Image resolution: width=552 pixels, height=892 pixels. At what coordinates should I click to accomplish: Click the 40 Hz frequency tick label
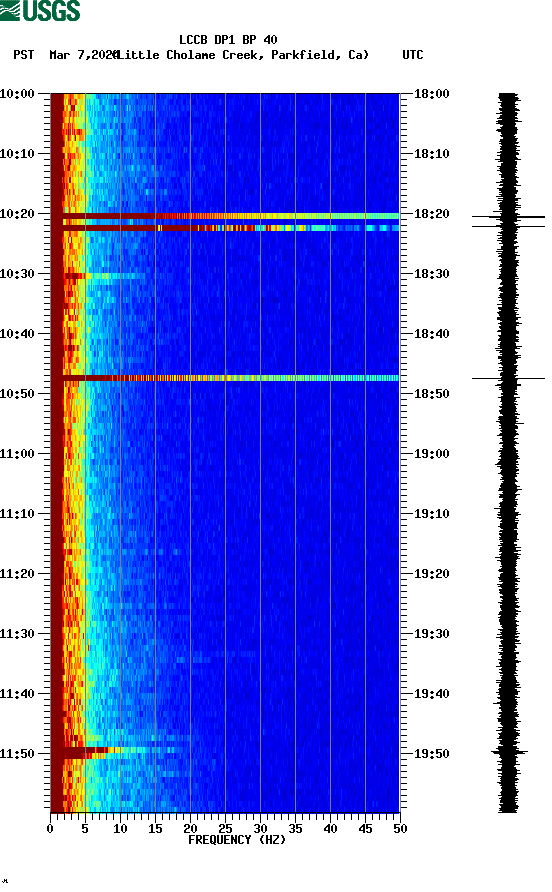(x=331, y=829)
